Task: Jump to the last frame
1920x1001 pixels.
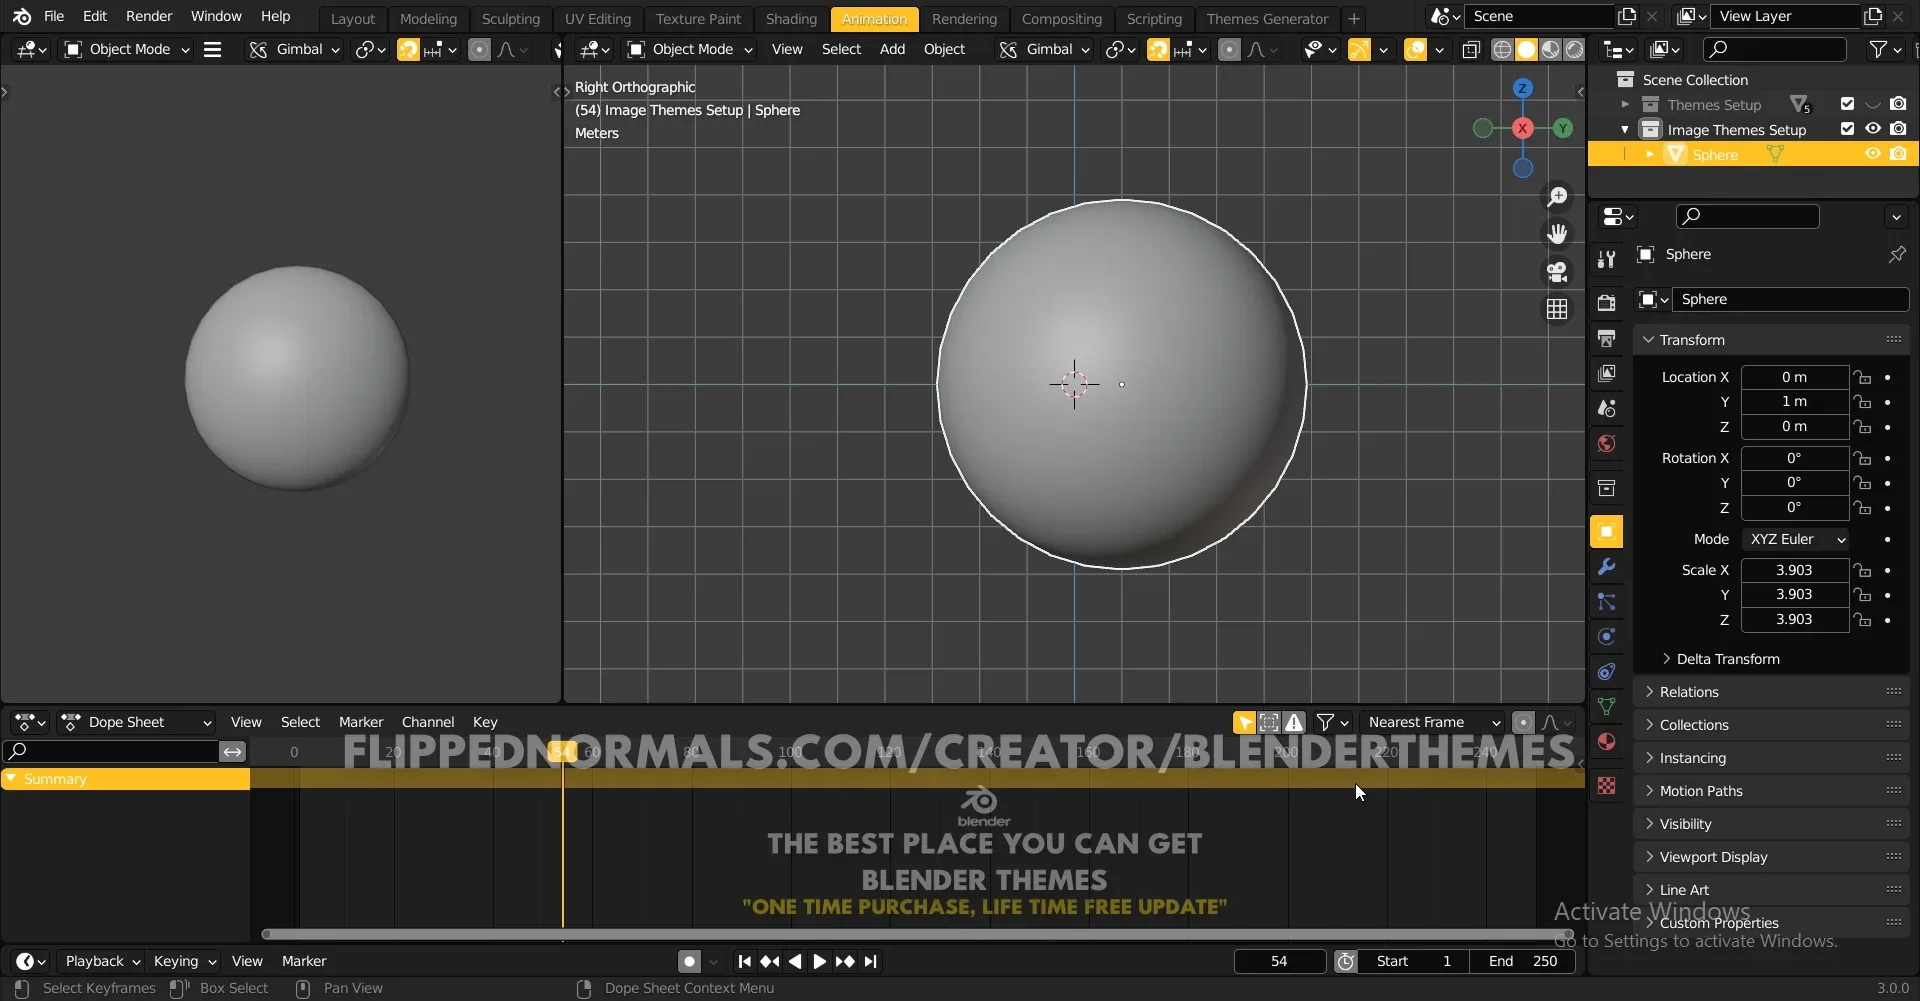Action: 871,961
